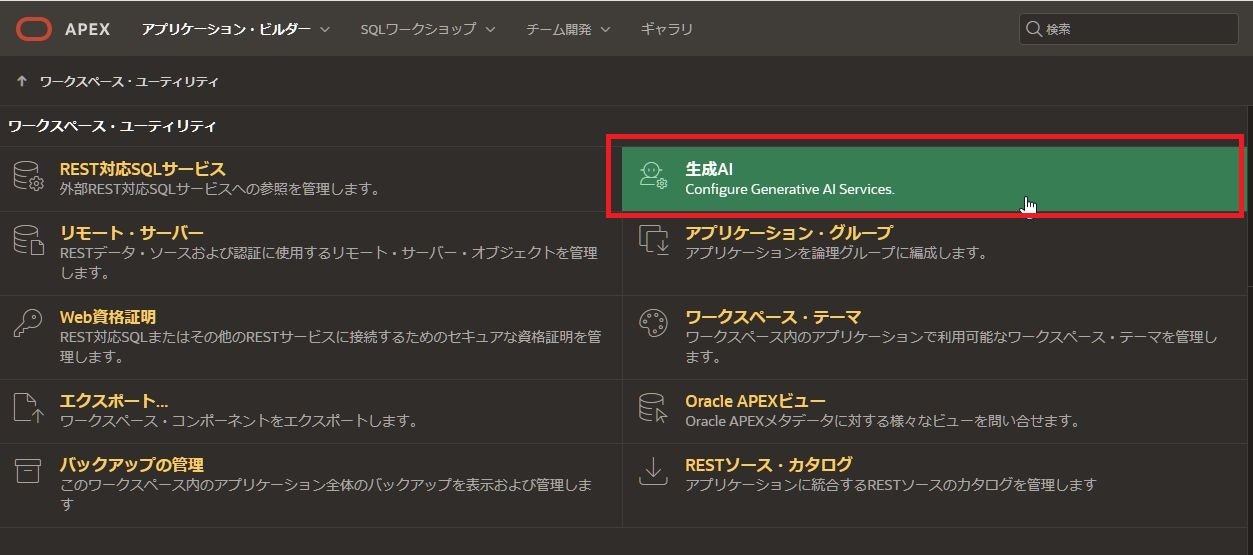Click the アプリケーション・グループ icon
The height and width of the screenshot is (555, 1253).
[653, 241]
